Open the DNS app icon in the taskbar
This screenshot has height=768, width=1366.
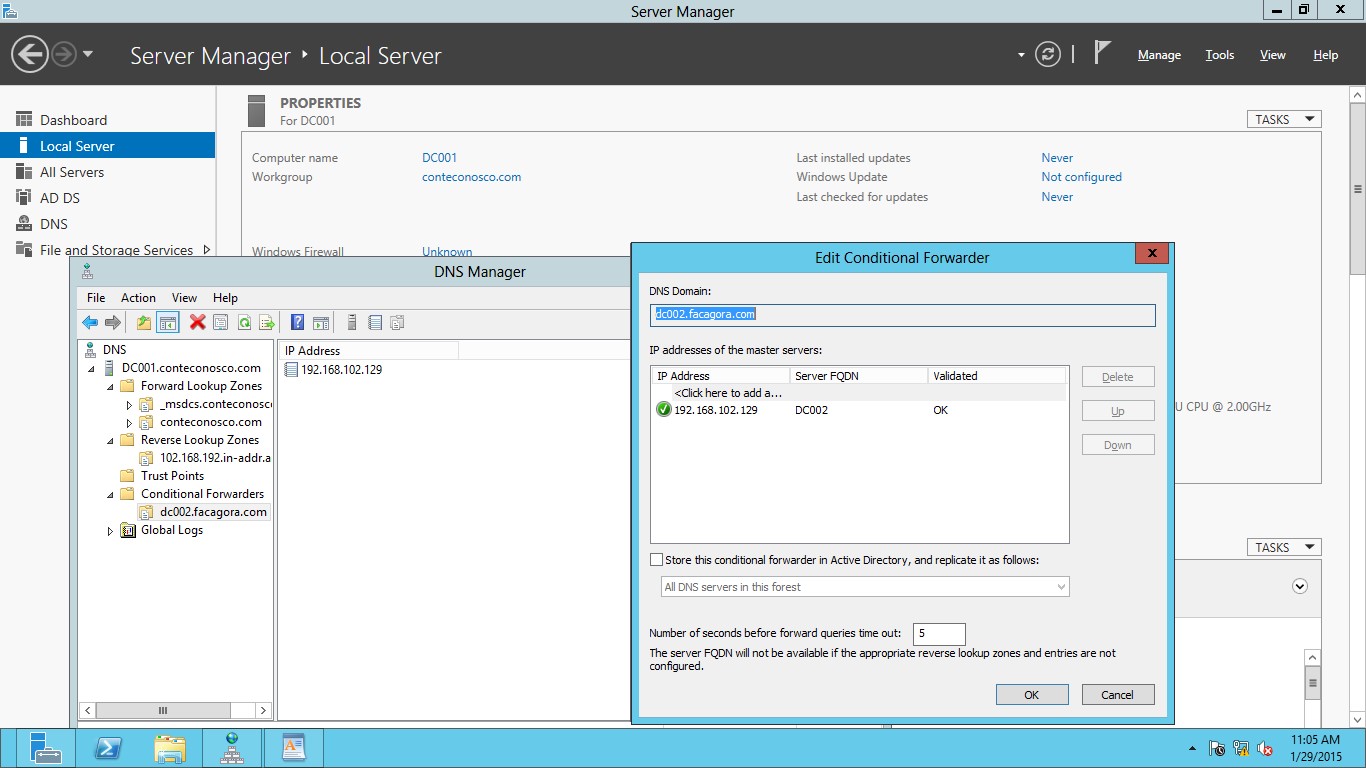(x=231, y=747)
